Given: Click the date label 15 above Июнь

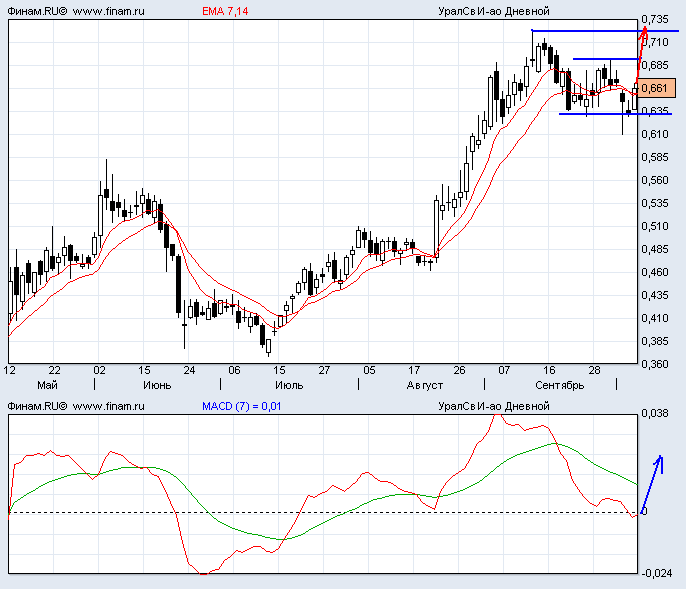Looking at the screenshot, I should point(144,371).
